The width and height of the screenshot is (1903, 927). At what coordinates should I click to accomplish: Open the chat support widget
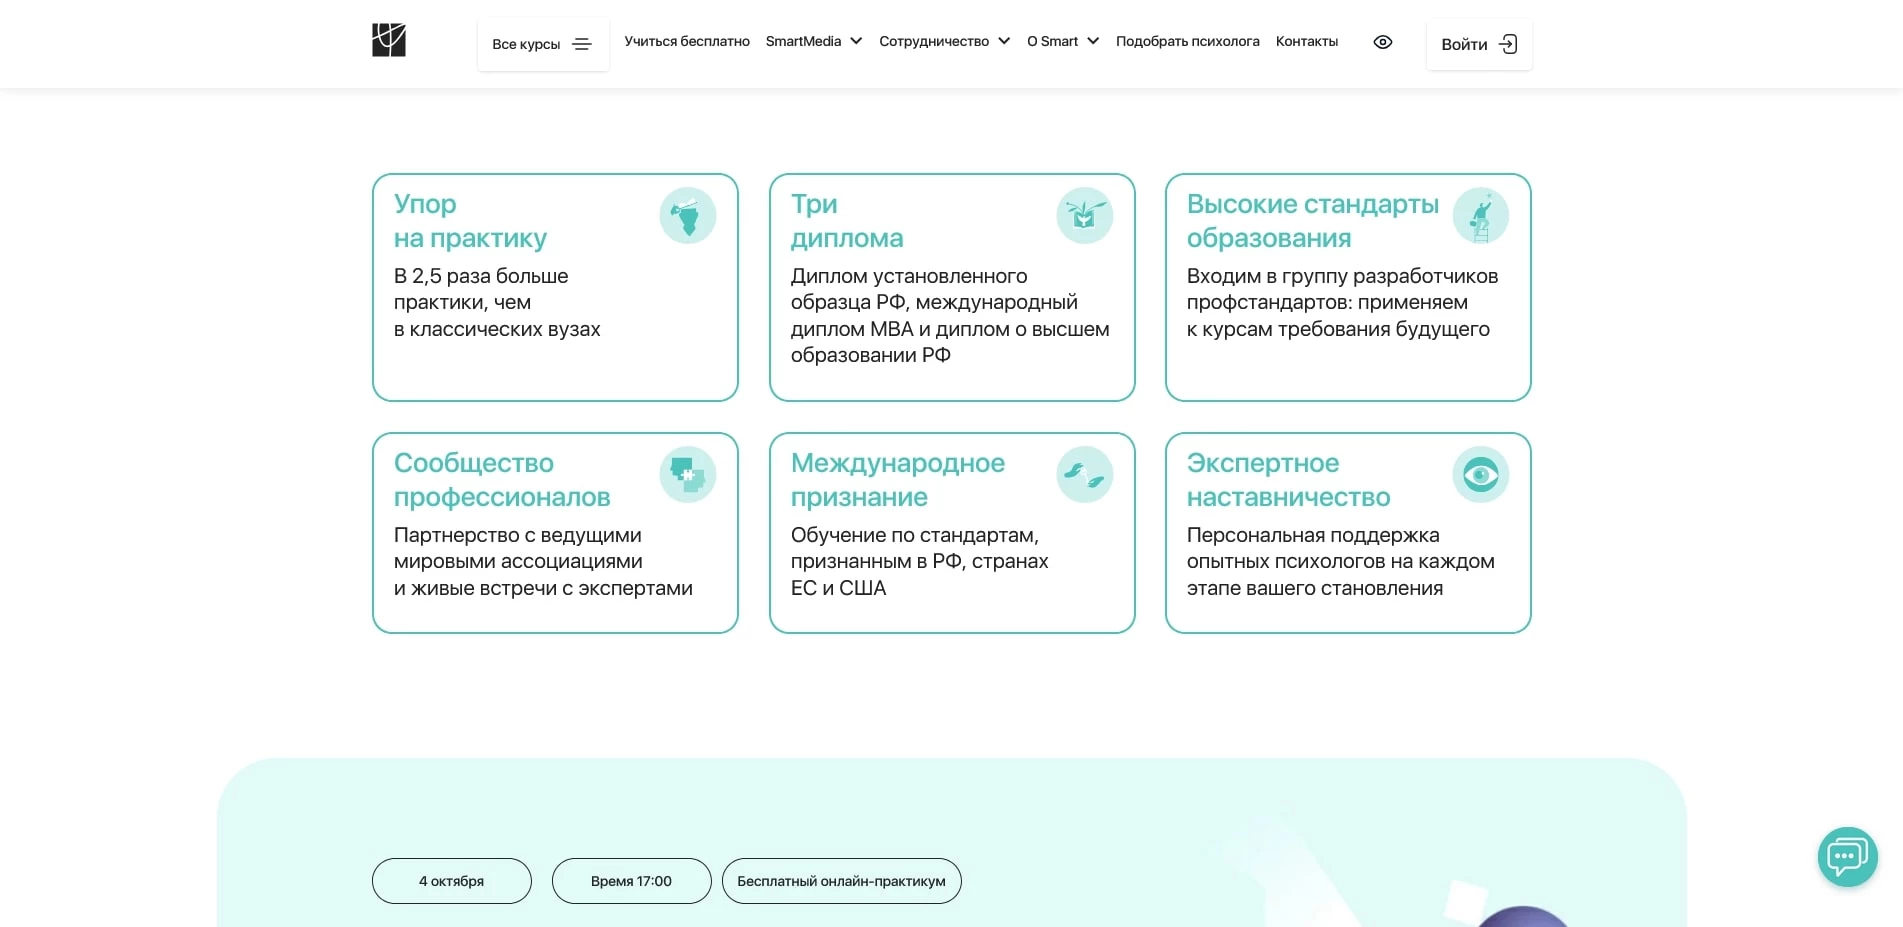1846,857
